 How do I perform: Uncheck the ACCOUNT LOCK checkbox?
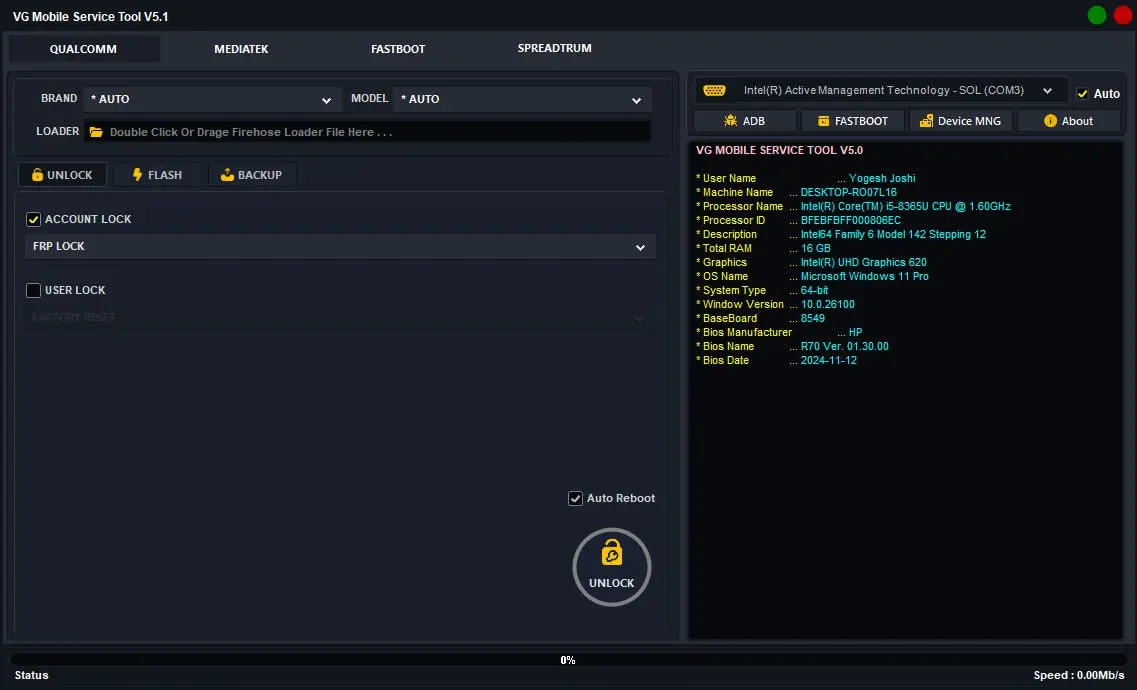tap(33, 219)
